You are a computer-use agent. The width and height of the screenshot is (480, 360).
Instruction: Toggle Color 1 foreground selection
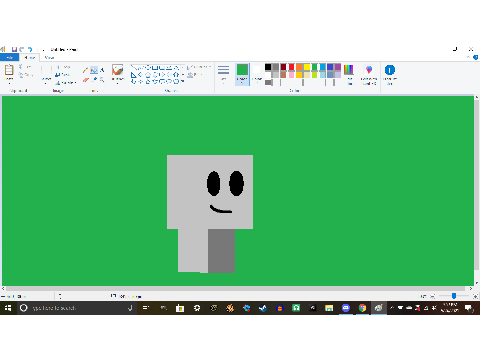(242, 74)
